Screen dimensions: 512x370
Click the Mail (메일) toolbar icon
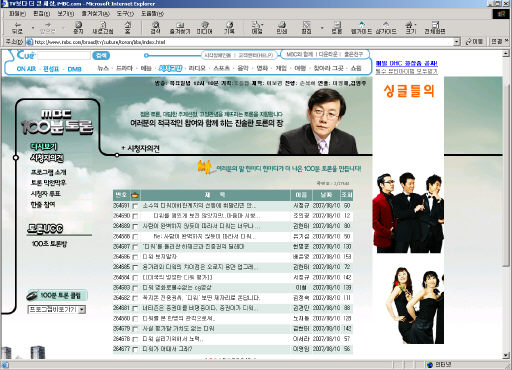[257, 28]
